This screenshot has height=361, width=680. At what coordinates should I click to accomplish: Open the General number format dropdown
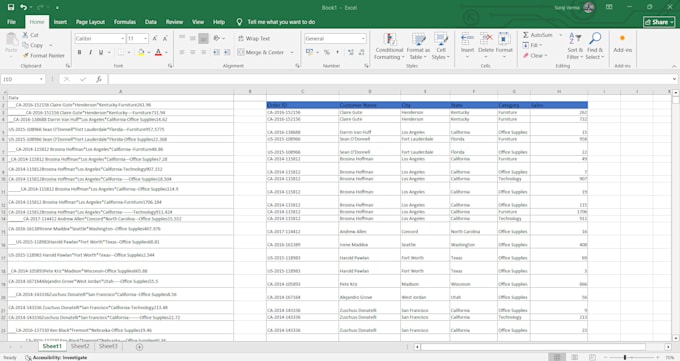click(x=363, y=39)
